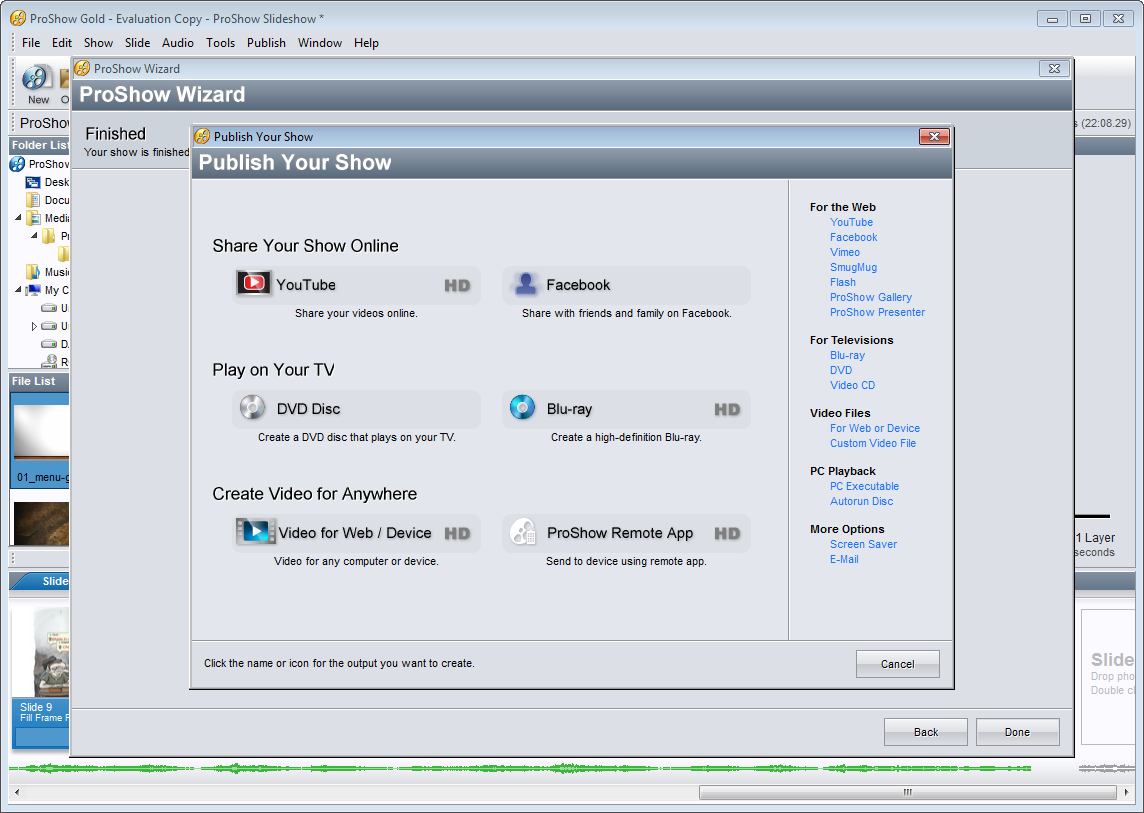Choose the Facebook link under For the Web

click(x=854, y=237)
